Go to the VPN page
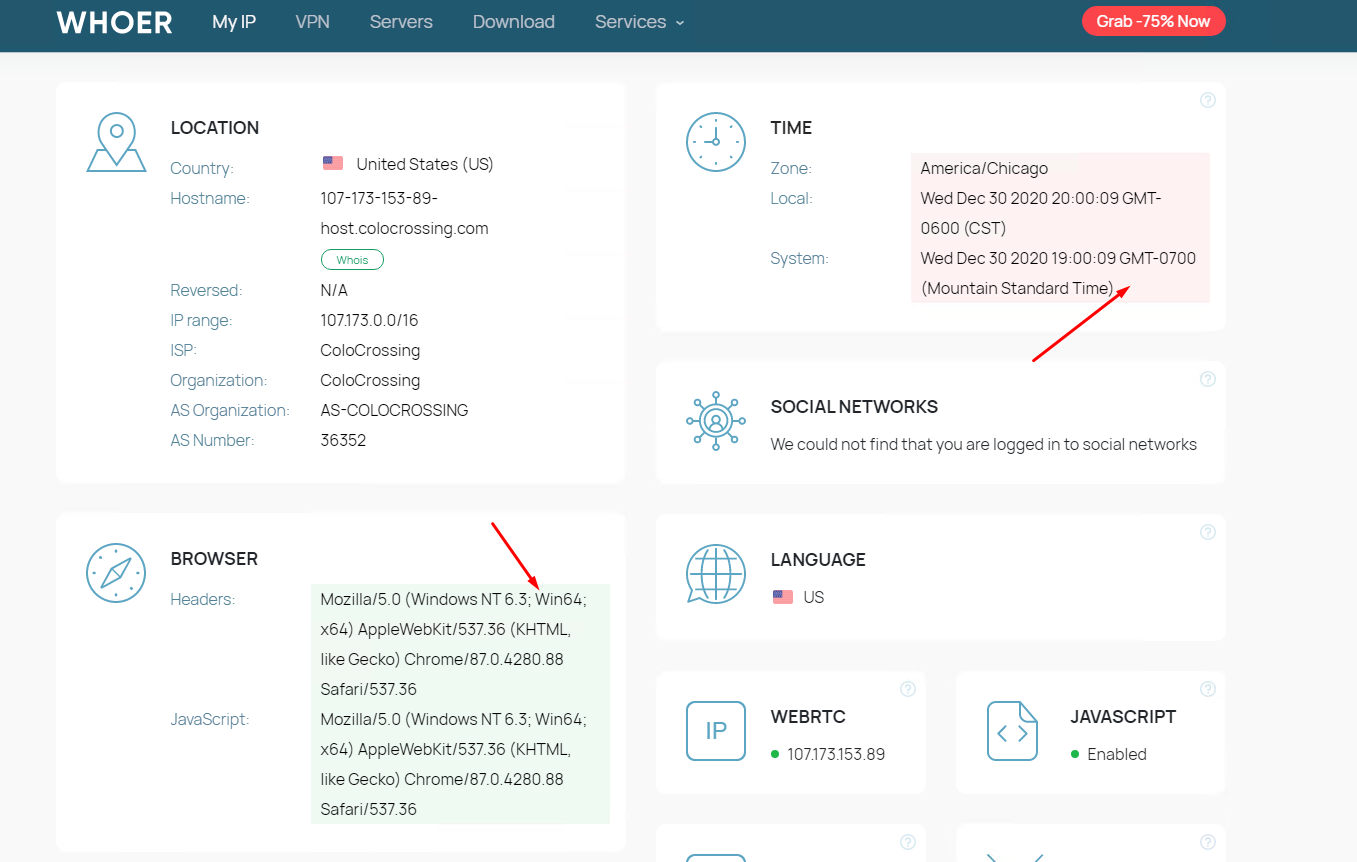This screenshot has width=1357, height=862. click(312, 22)
